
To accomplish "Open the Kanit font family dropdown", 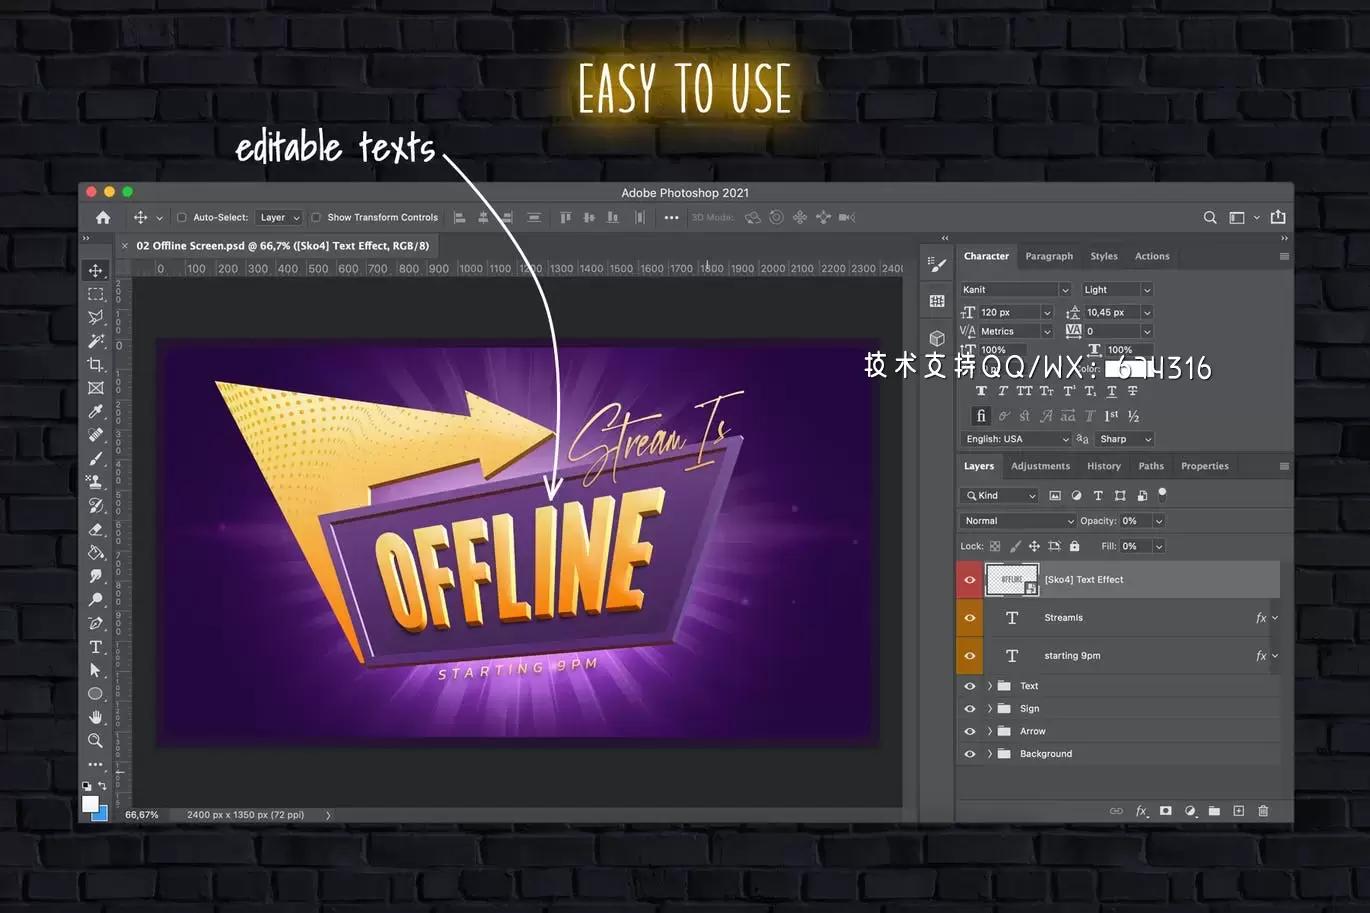I will pos(1015,290).
